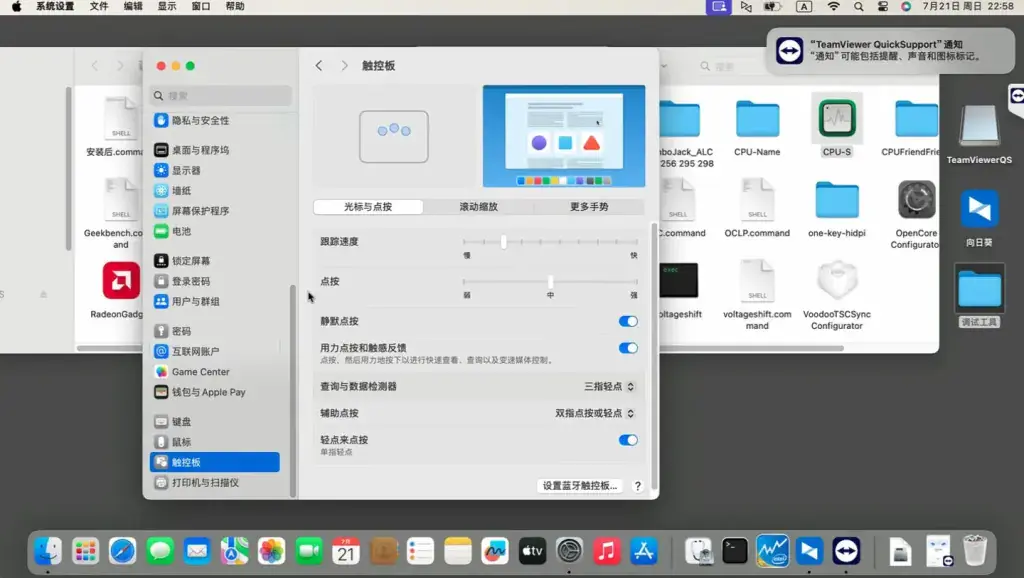This screenshot has width=1024, height=578.
Task: Open Secondary click (辅助点按) dropdown
Action: [x=594, y=413]
